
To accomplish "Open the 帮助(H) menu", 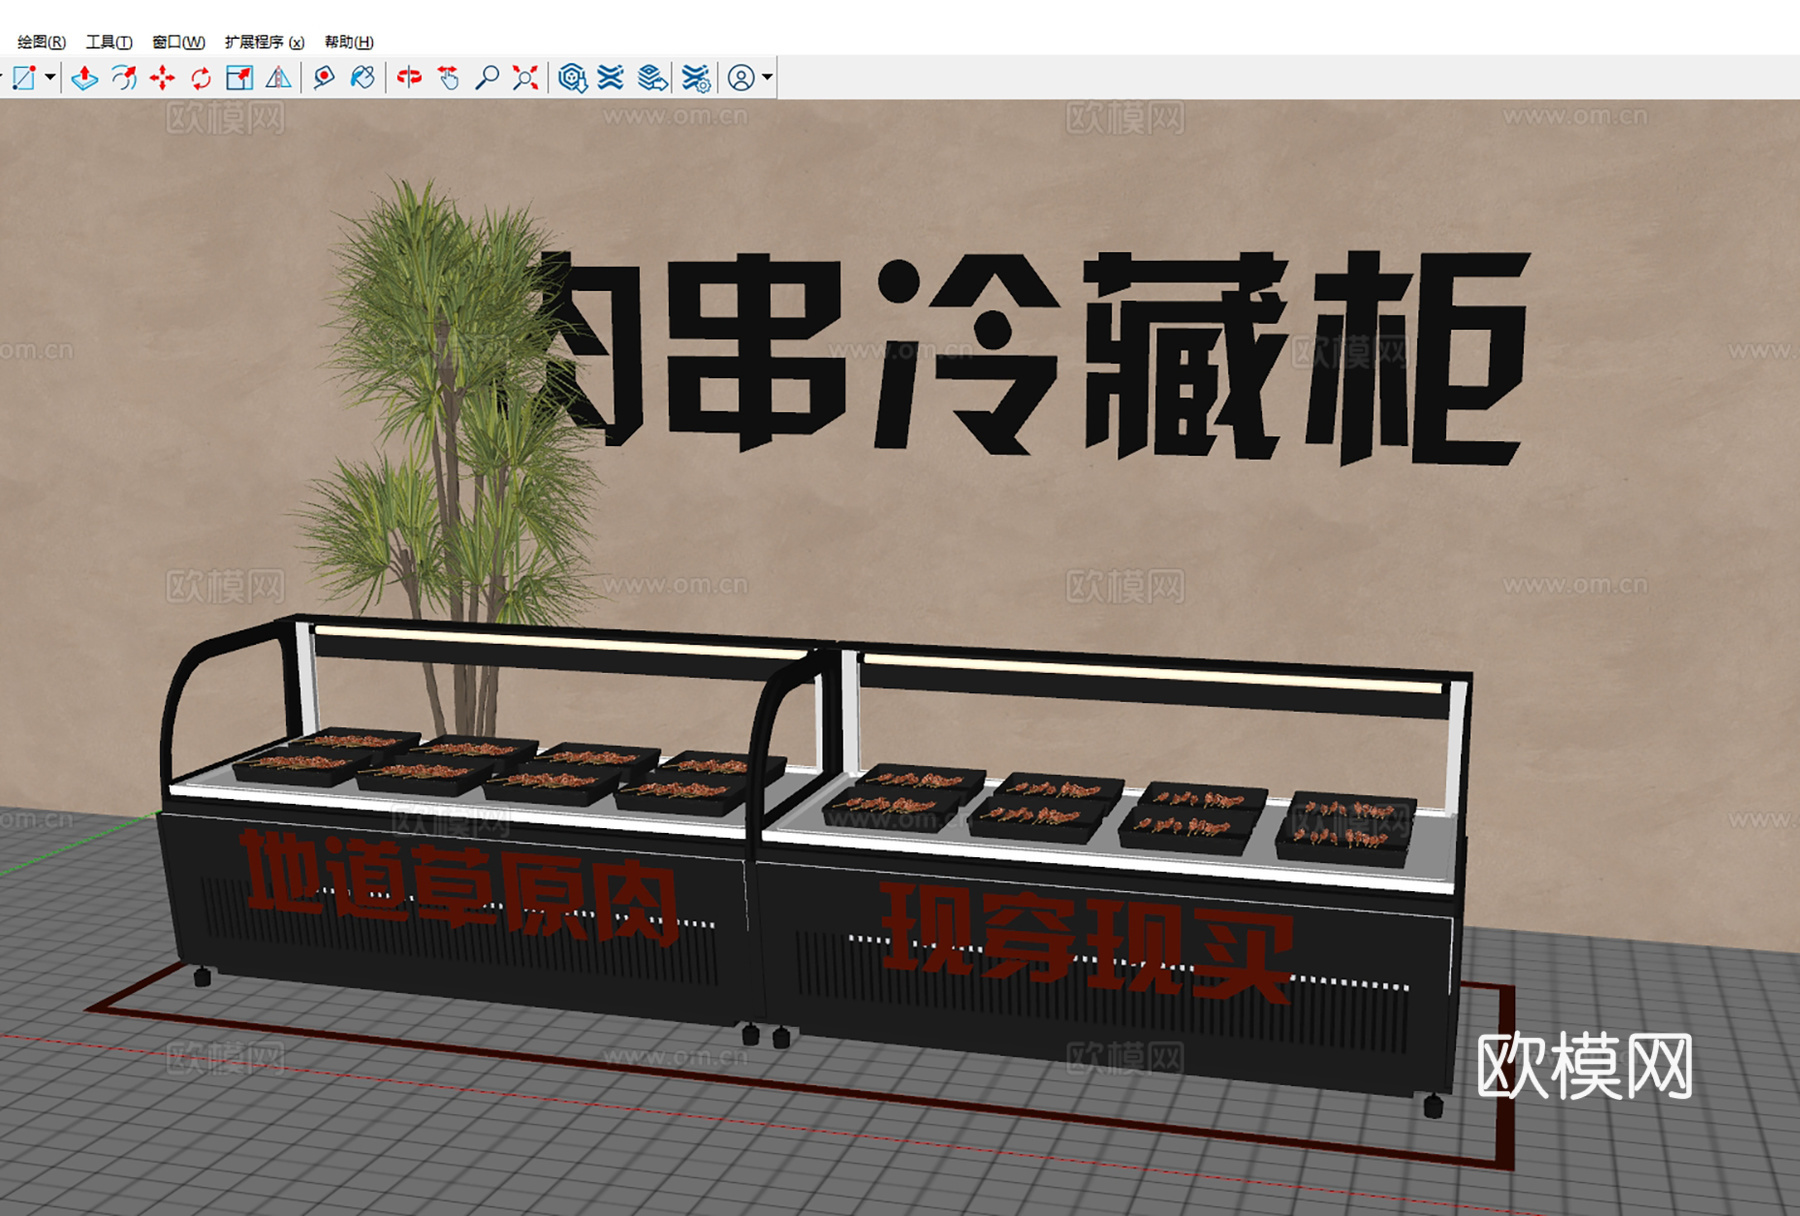I will (349, 42).
